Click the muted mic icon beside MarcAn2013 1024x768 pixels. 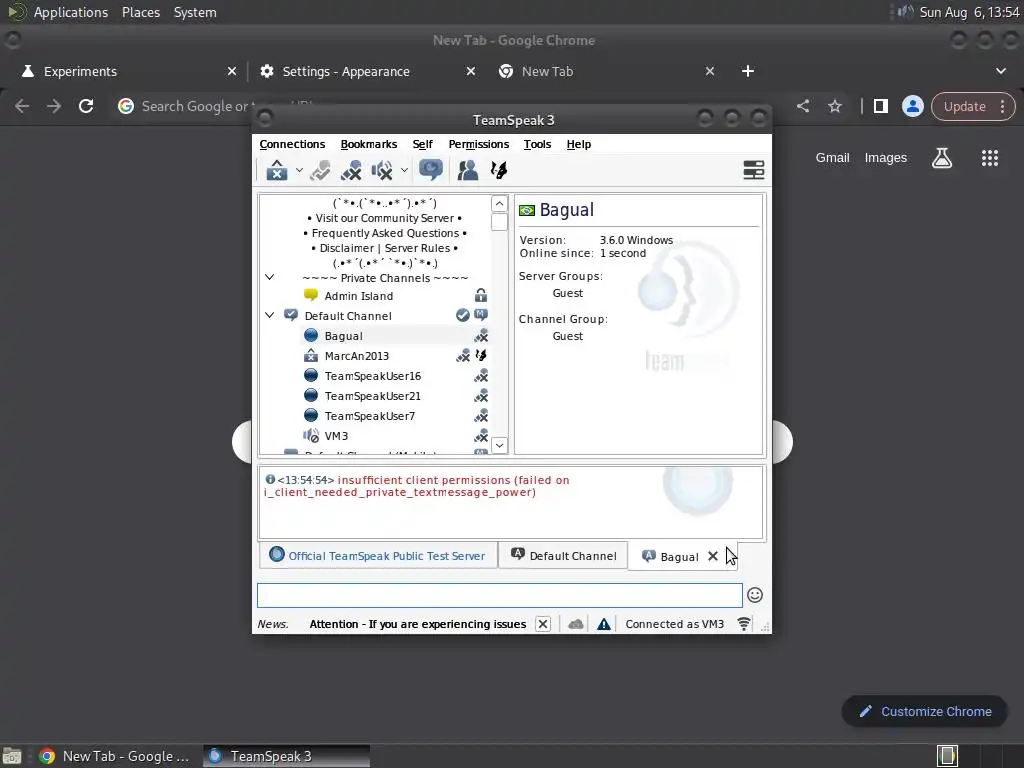point(462,356)
